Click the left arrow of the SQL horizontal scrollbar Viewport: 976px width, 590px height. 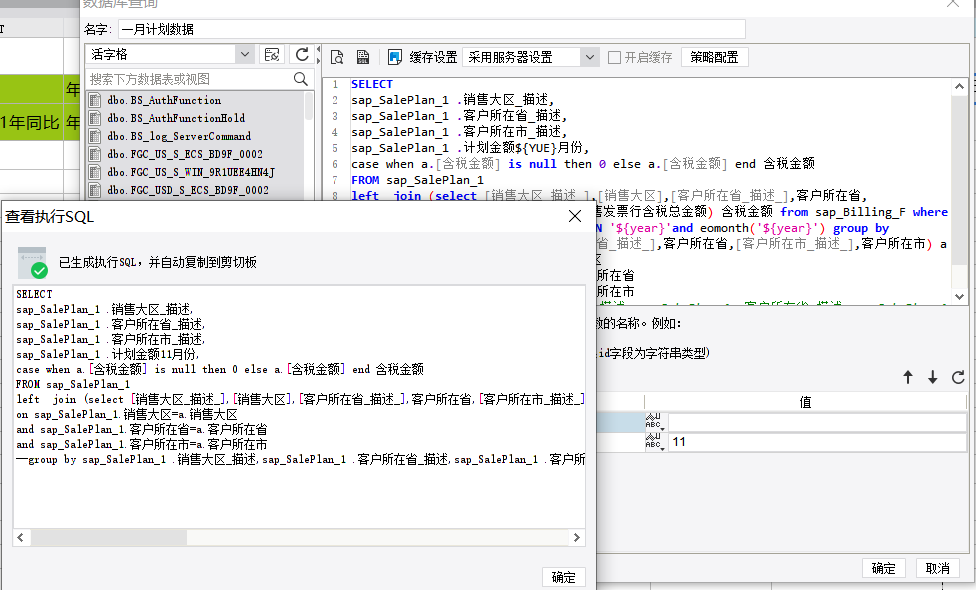pos(21,537)
